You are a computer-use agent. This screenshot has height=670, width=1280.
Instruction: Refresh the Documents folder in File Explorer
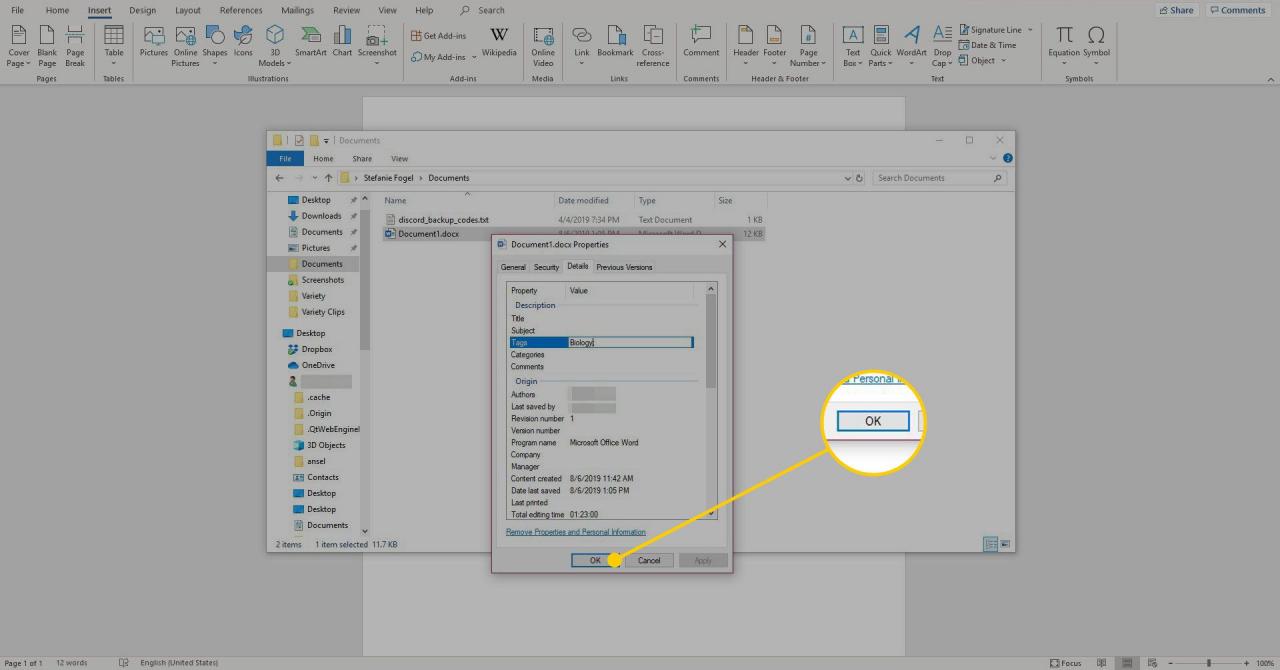(x=860, y=178)
